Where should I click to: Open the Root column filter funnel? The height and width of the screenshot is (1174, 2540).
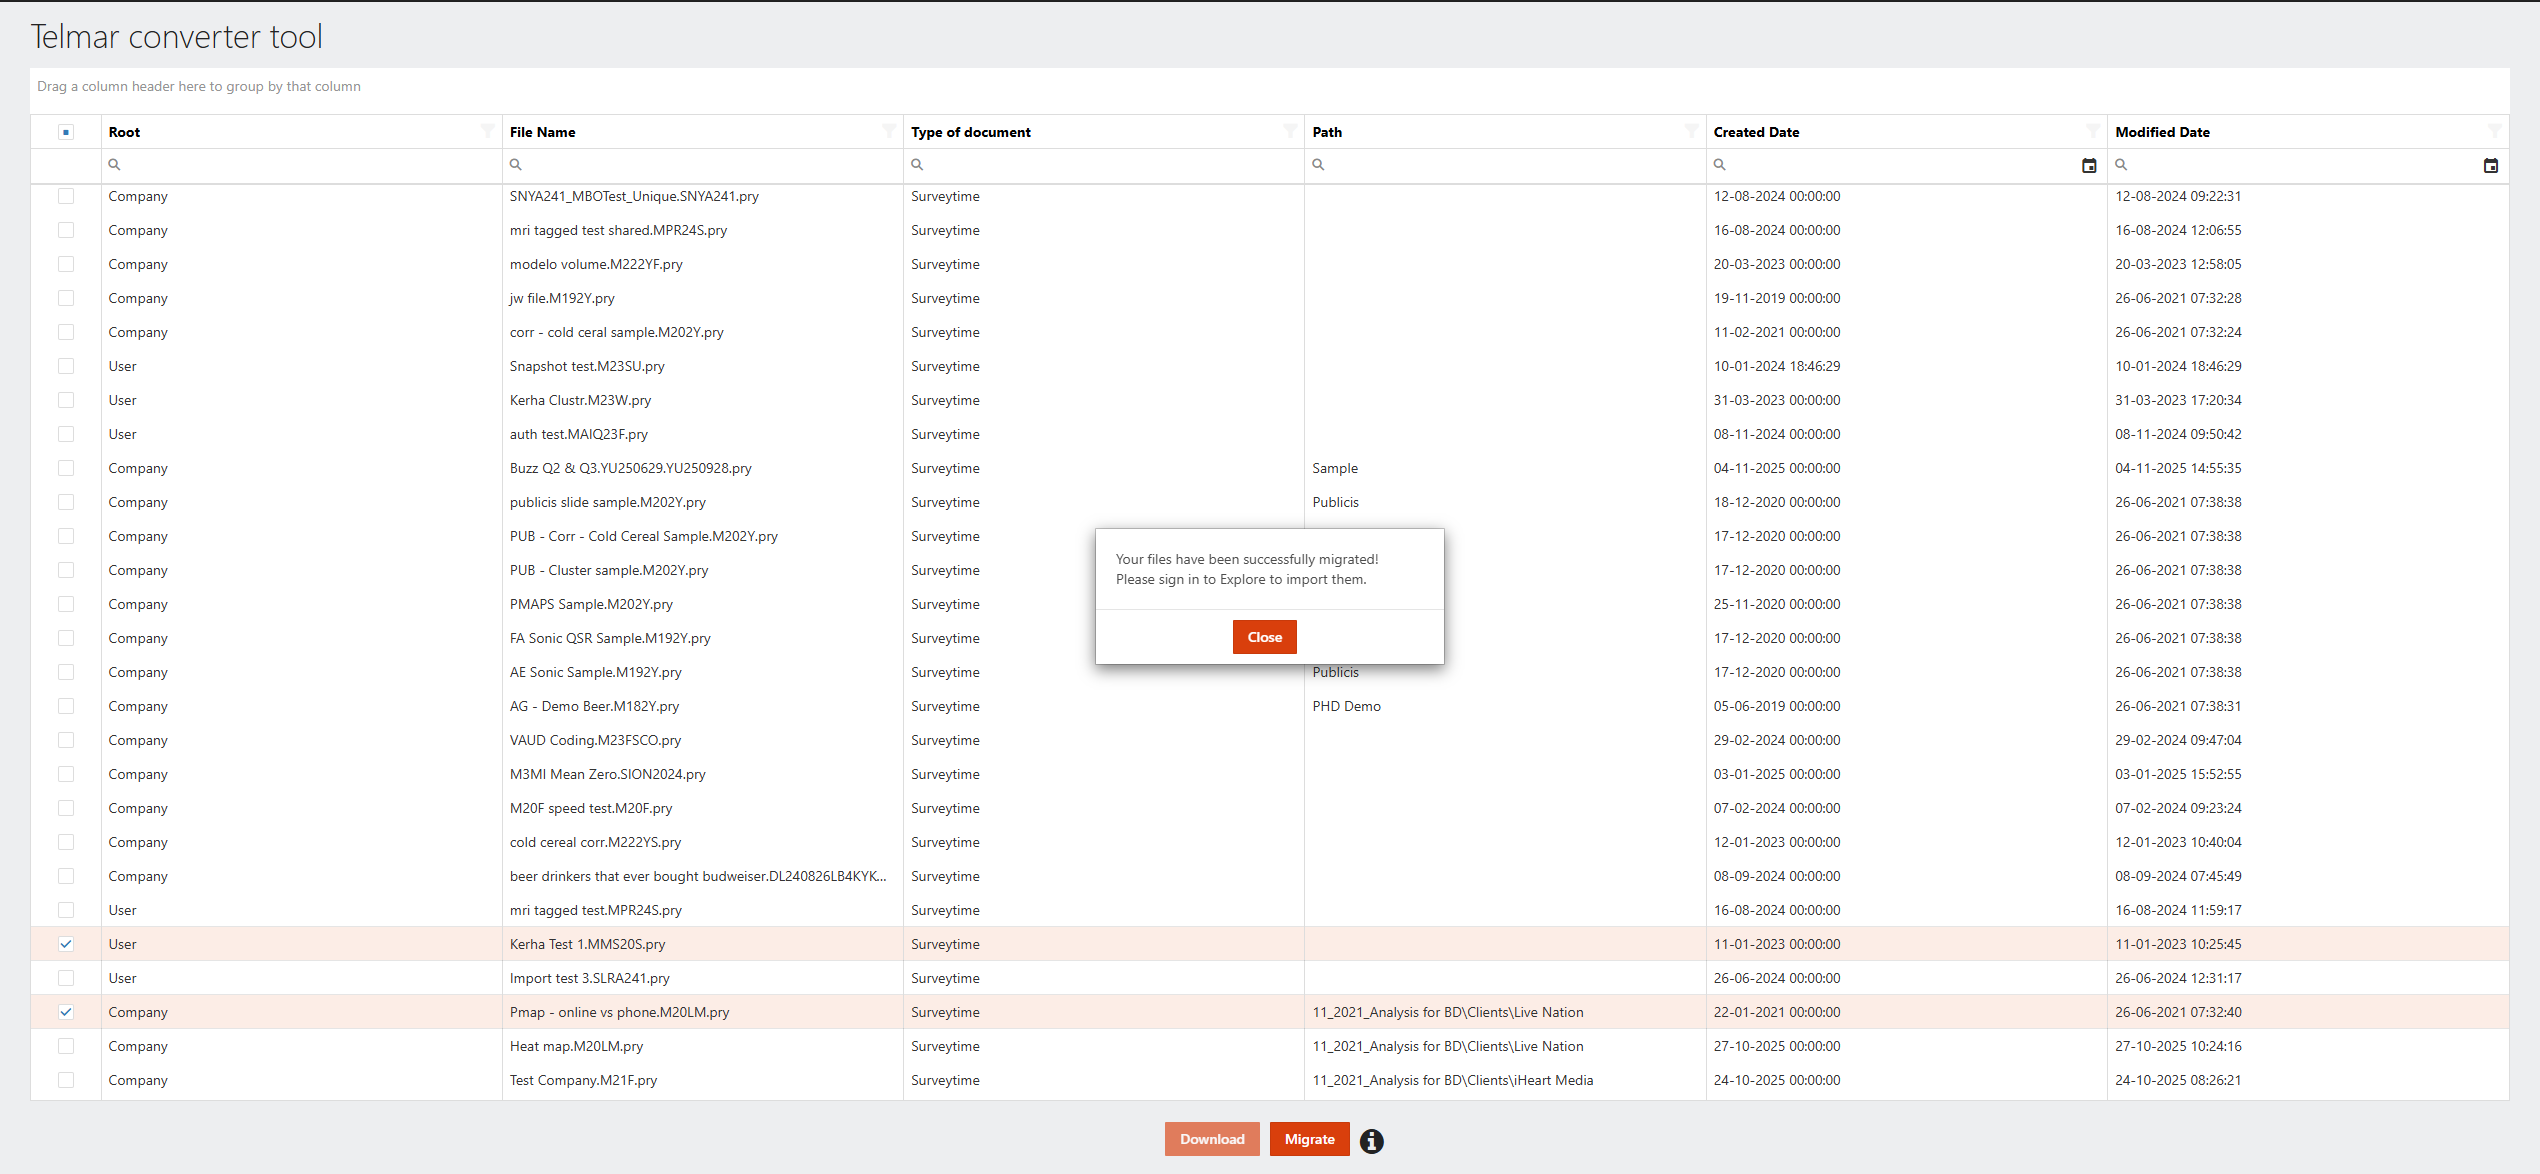pos(487,131)
